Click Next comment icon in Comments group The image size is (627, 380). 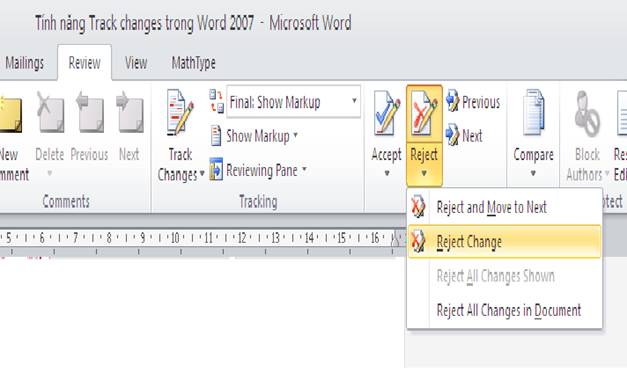[129, 112]
